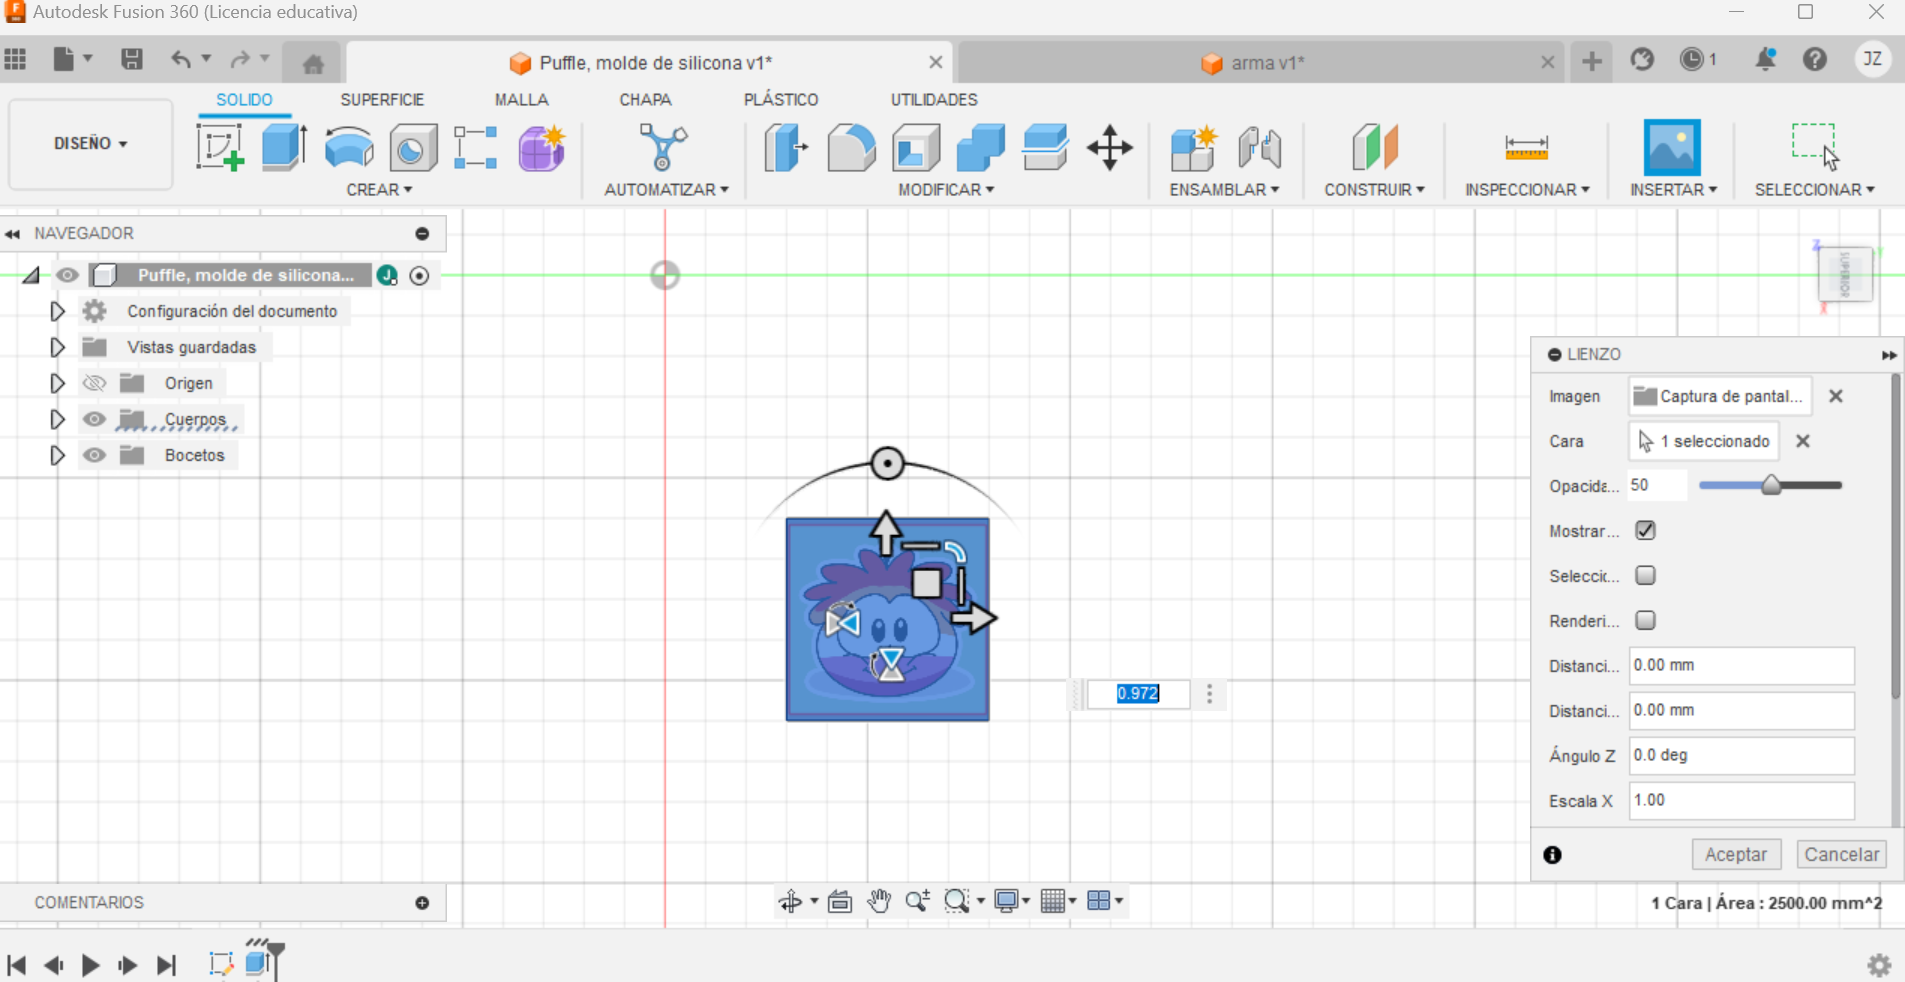Open the Help question mark icon

pyautogui.click(x=1815, y=60)
